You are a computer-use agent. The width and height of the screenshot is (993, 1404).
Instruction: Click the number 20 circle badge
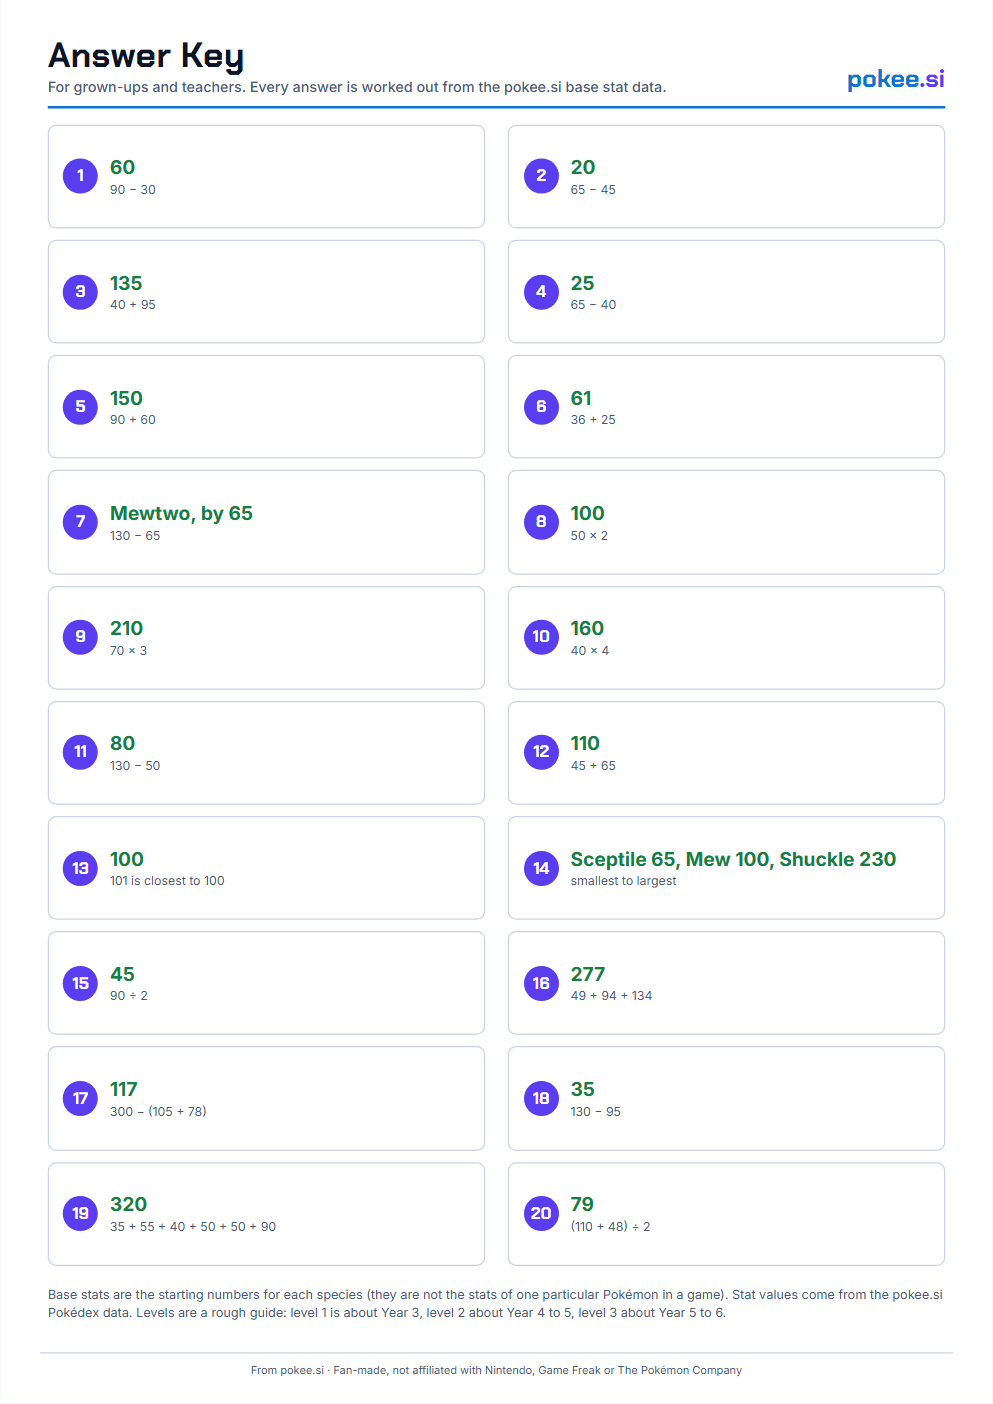541,1213
